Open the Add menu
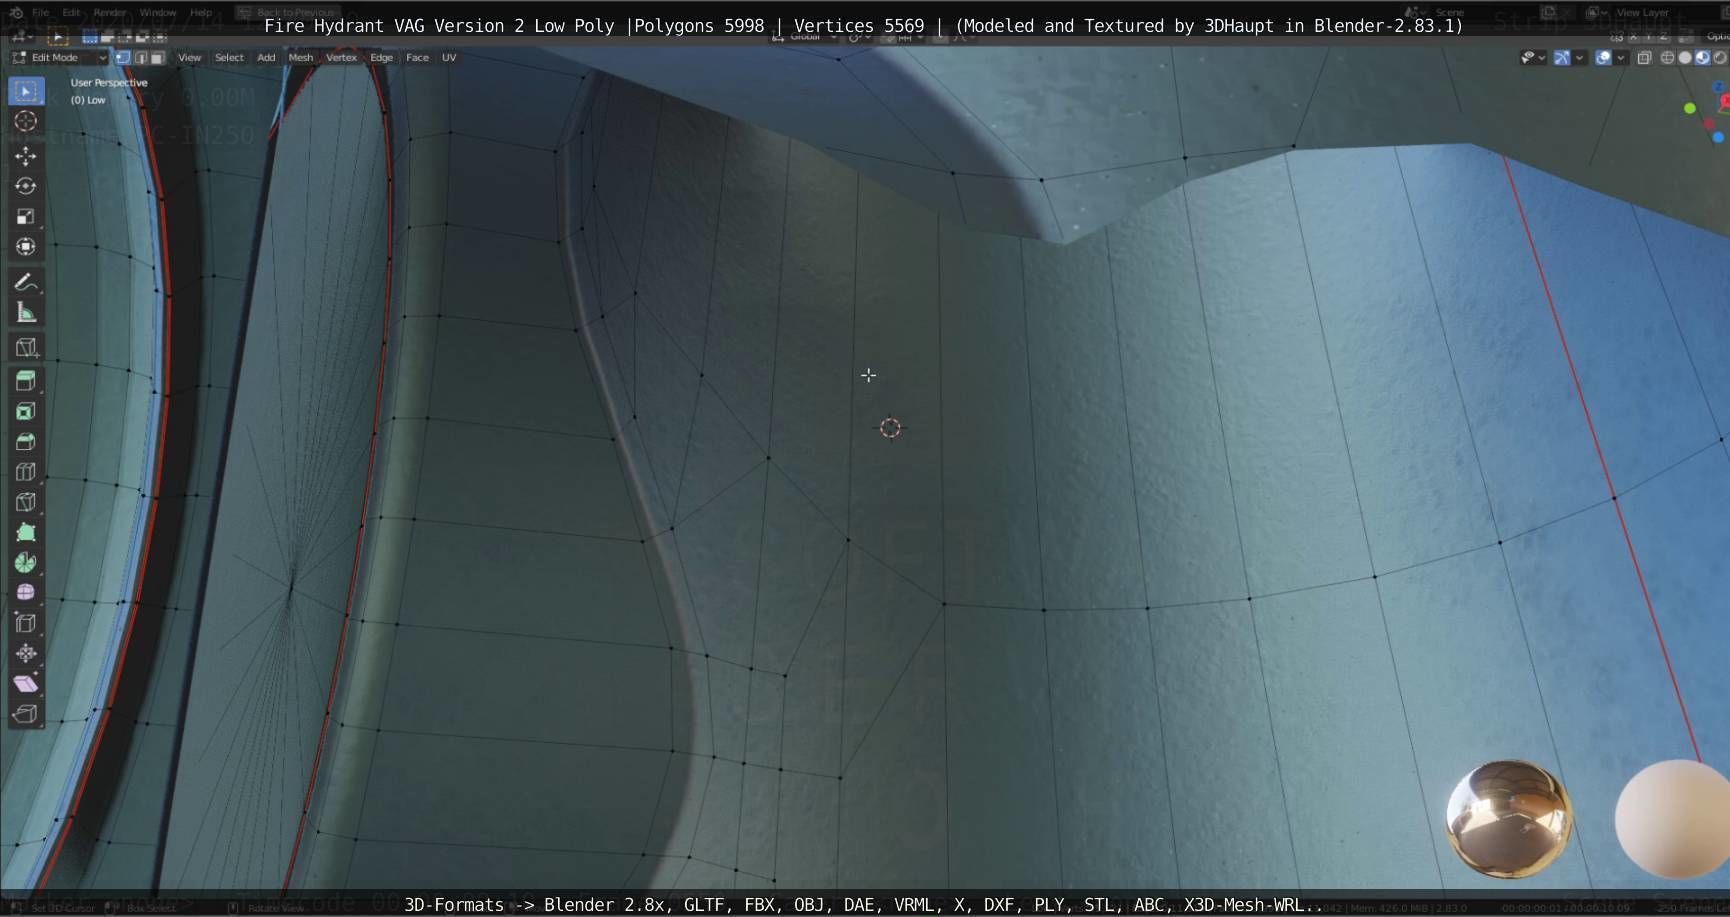Image resolution: width=1730 pixels, height=917 pixels. click(266, 58)
